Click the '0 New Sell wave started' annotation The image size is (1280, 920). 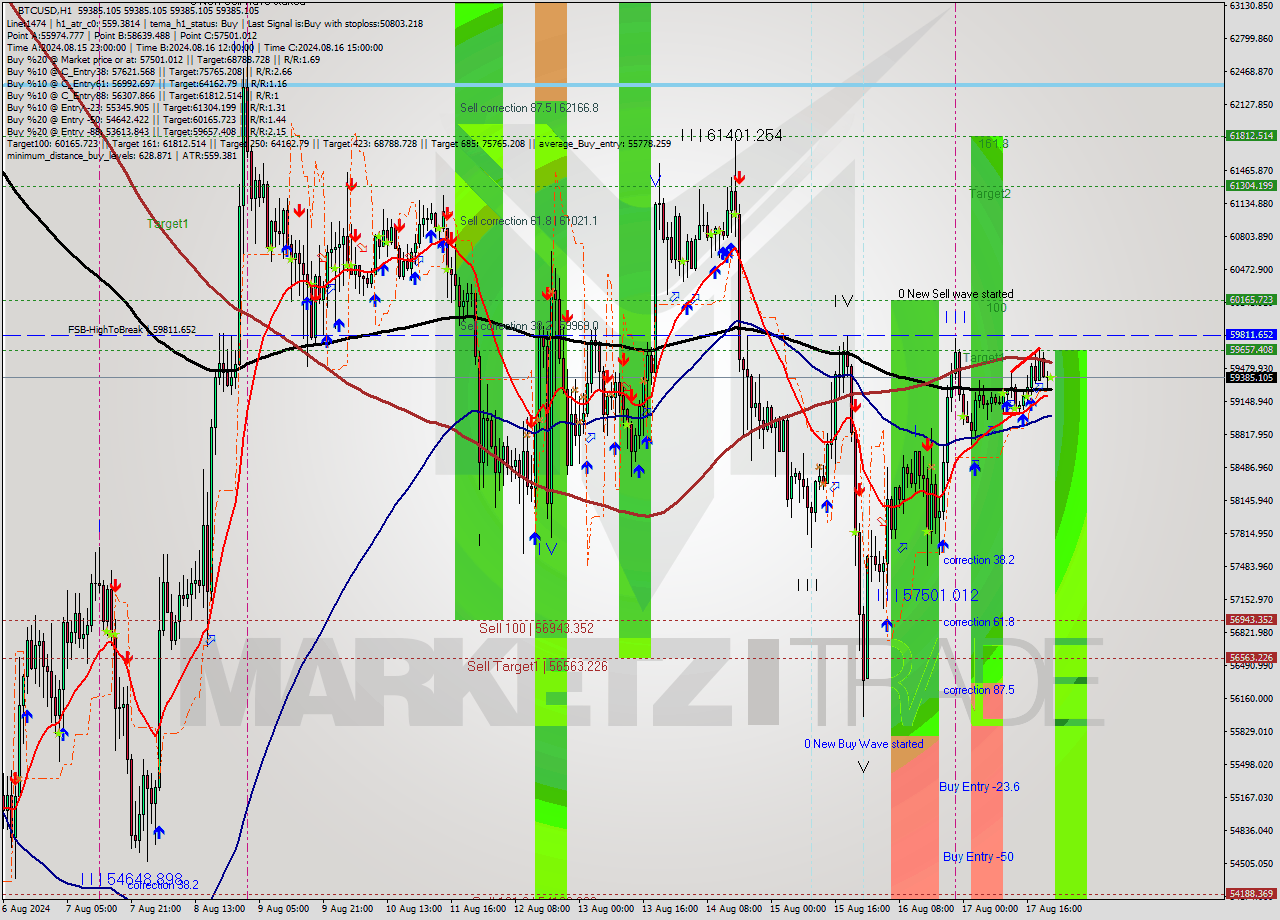pyautogui.click(x=955, y=294)
